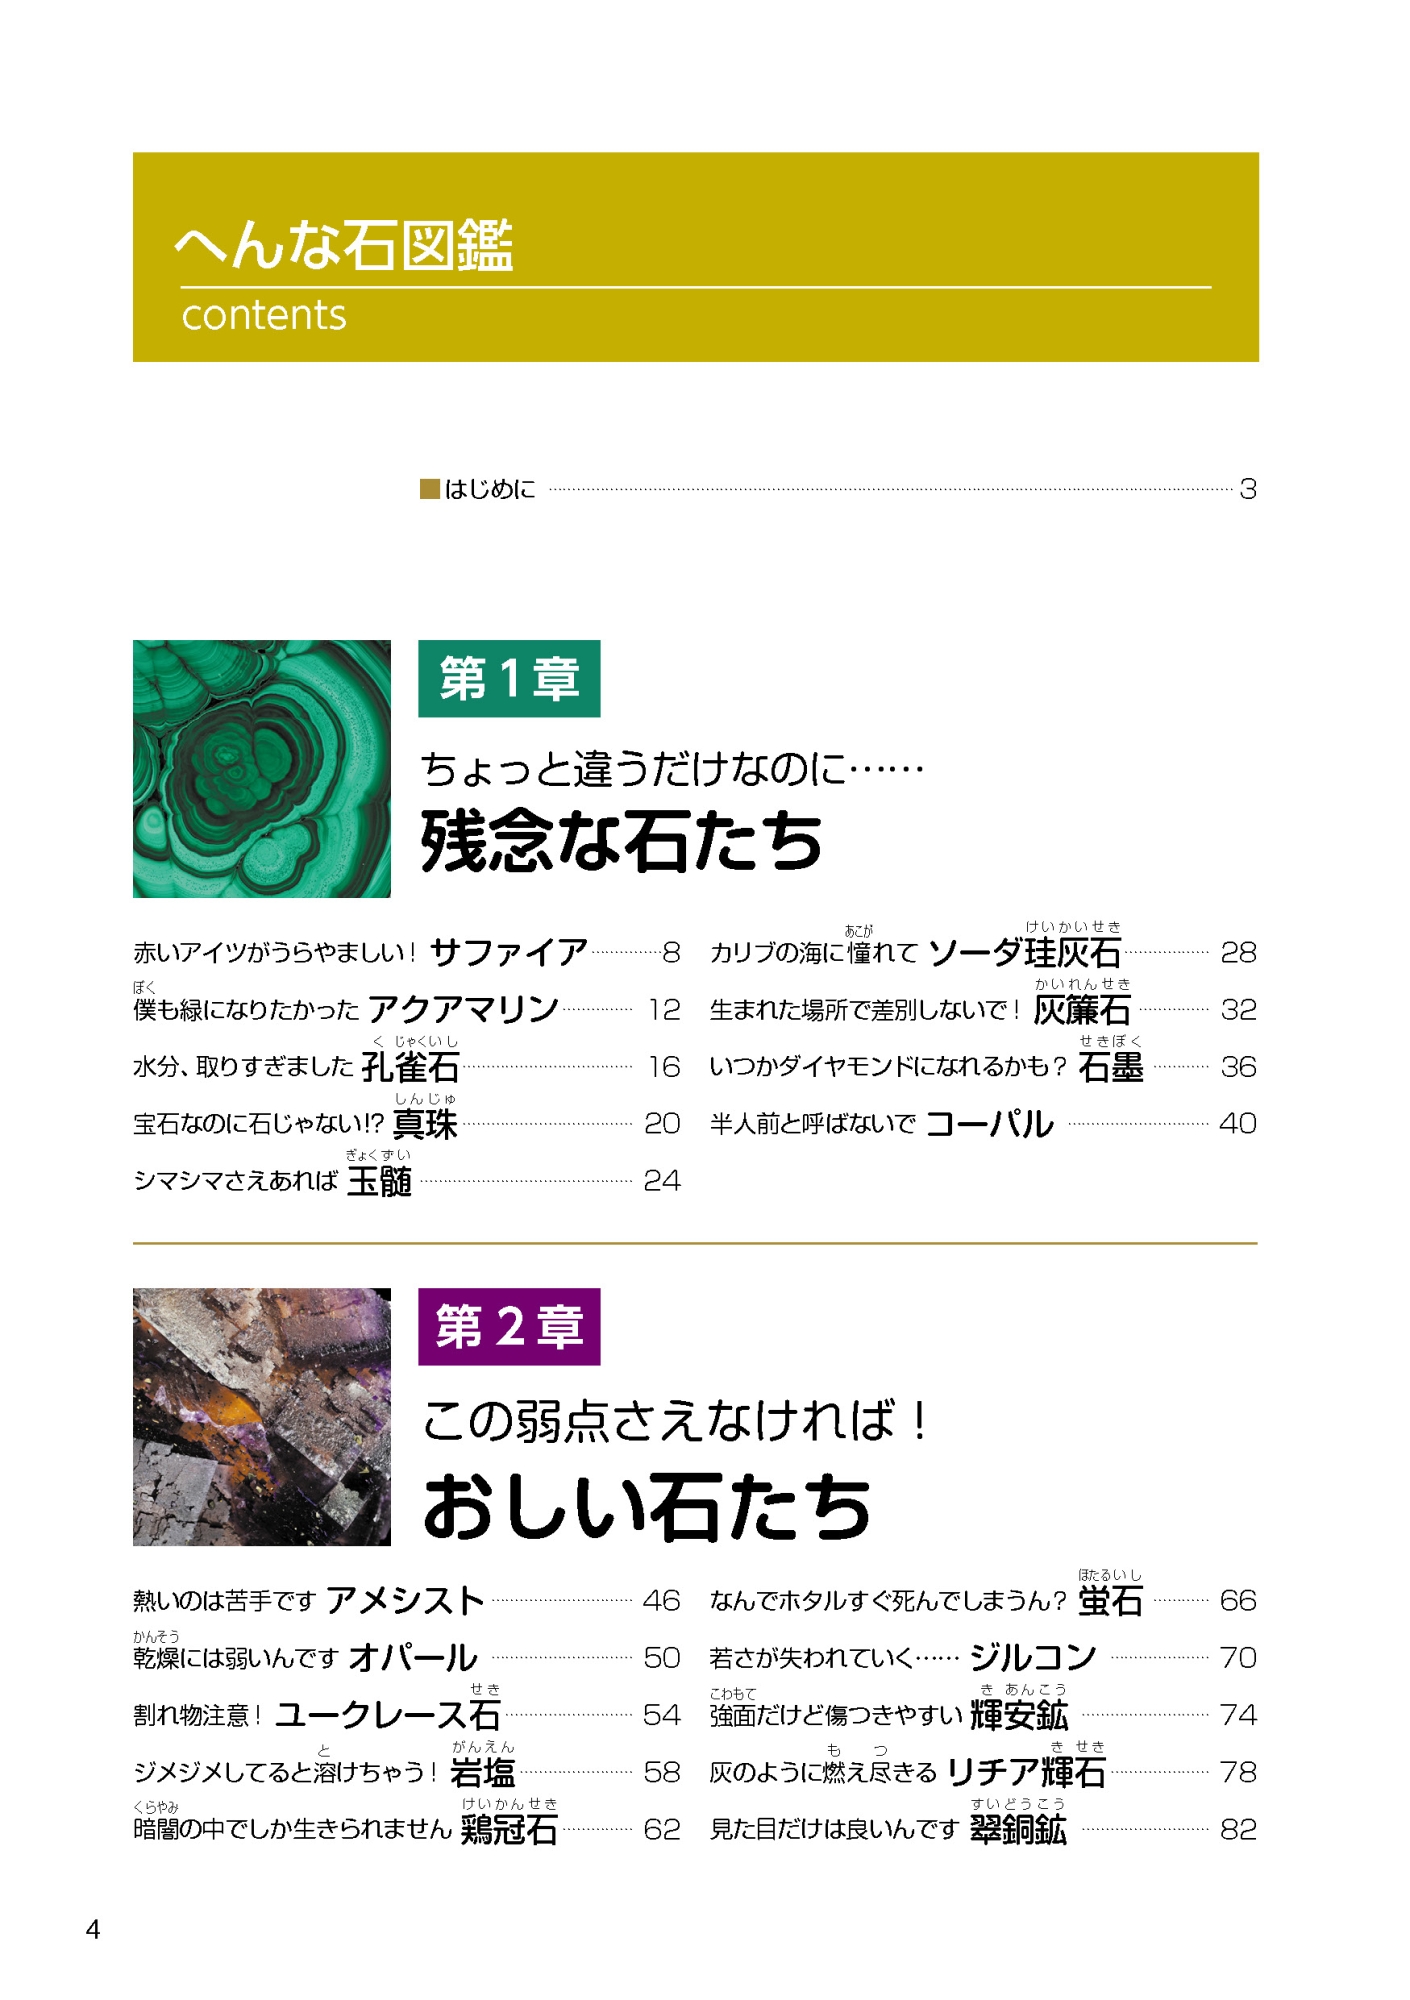Click the ジルコン contents entry
This screenshot has height=2000, width=1410.
(x=983, y=1658)
